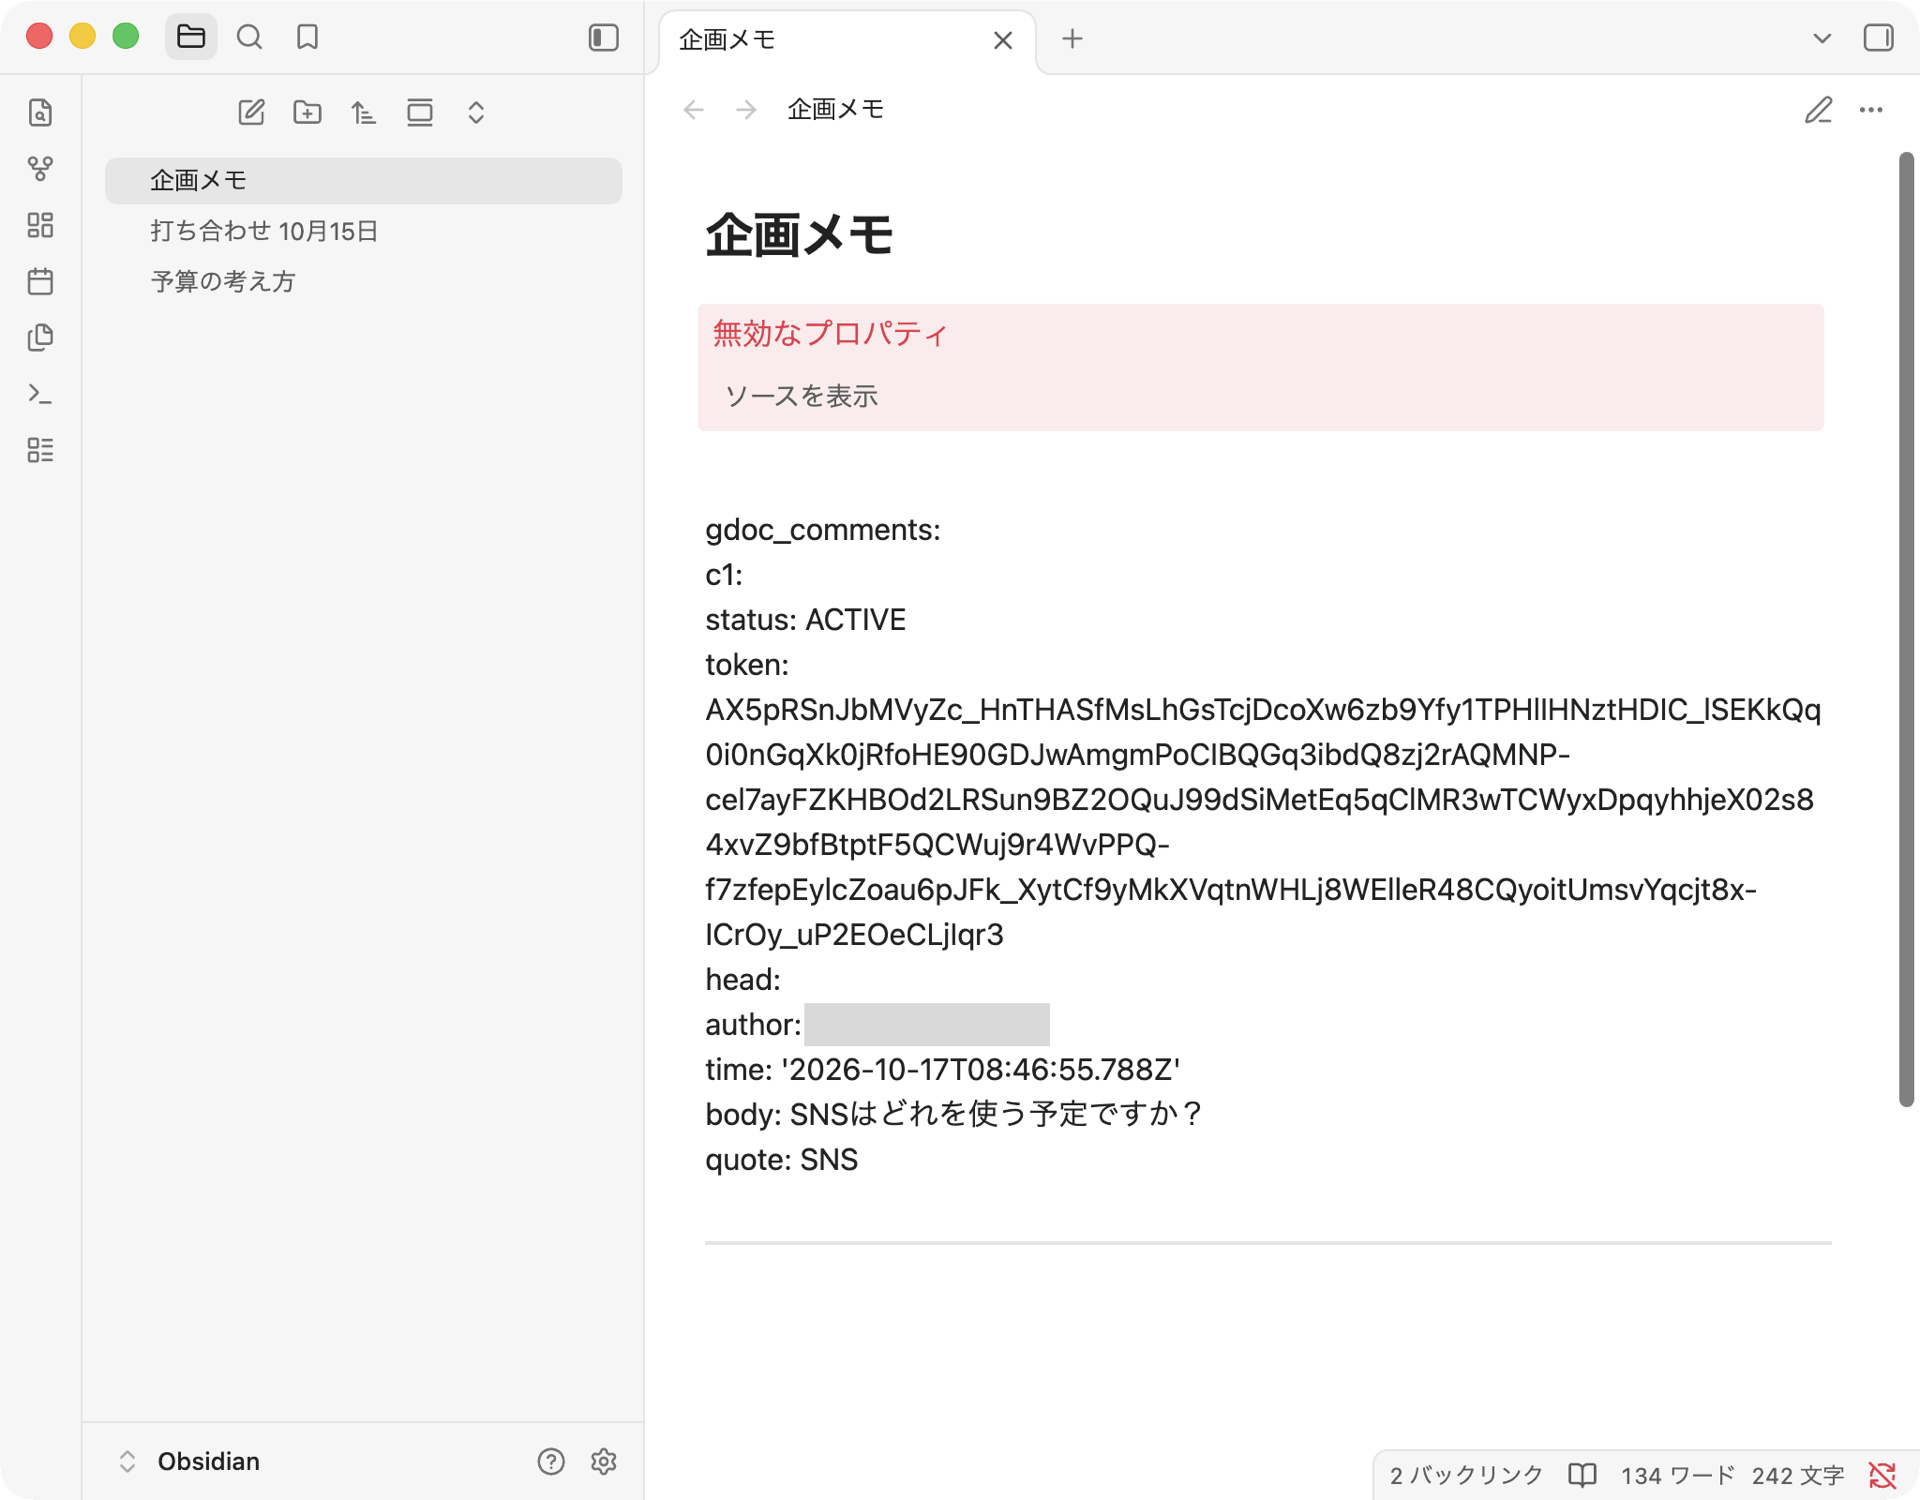Toggle reading view book icon in status bar

coord(1582,1475)
